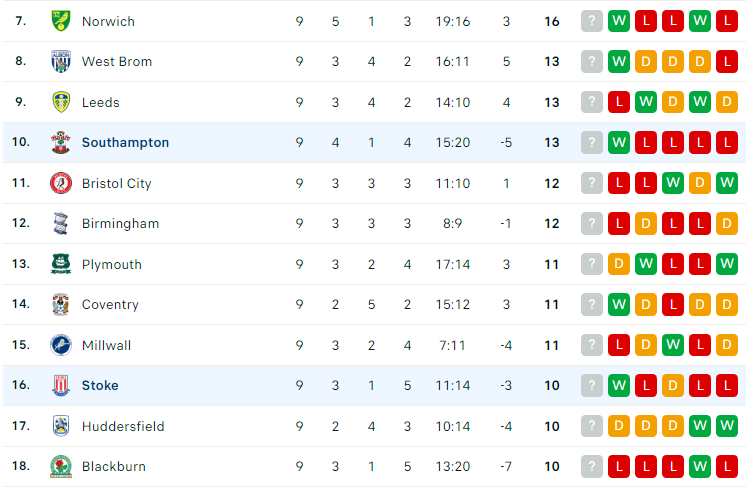Click Southampton's green W form badge
746x487 pixels.
tap(619, 142)
